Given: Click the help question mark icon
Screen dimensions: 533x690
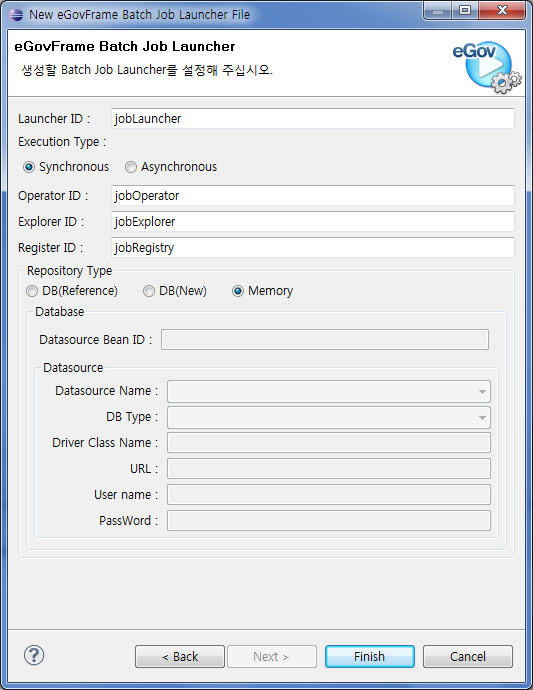Looking at the screenshot, I should (34, 655).
